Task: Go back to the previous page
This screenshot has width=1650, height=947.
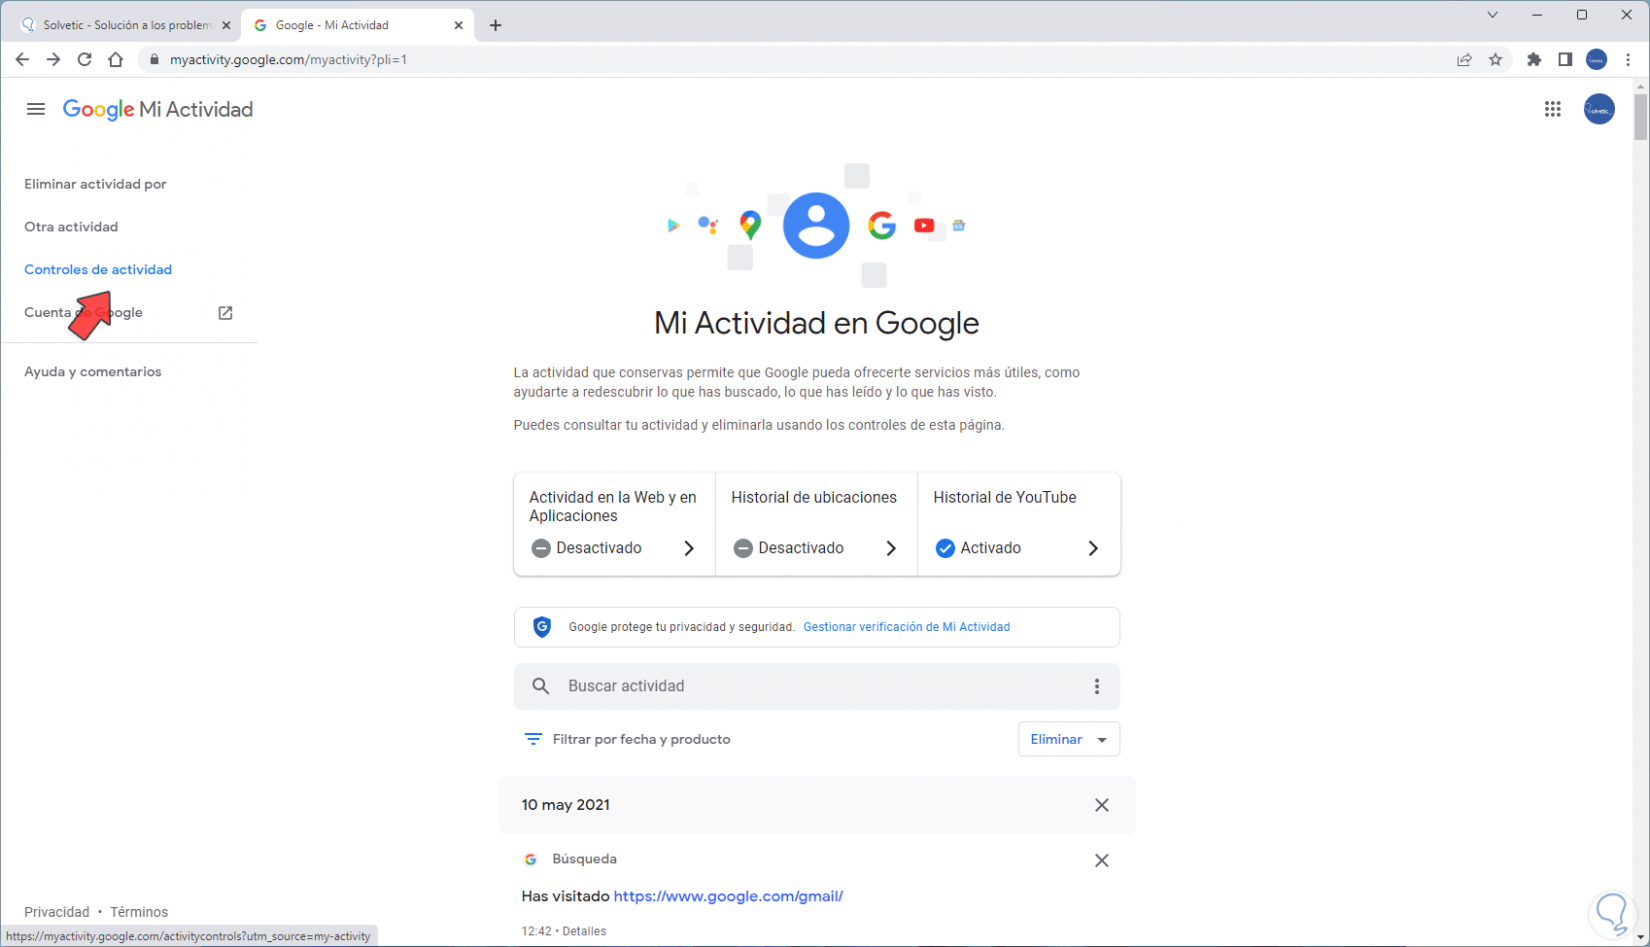Action: coord(22,59)
